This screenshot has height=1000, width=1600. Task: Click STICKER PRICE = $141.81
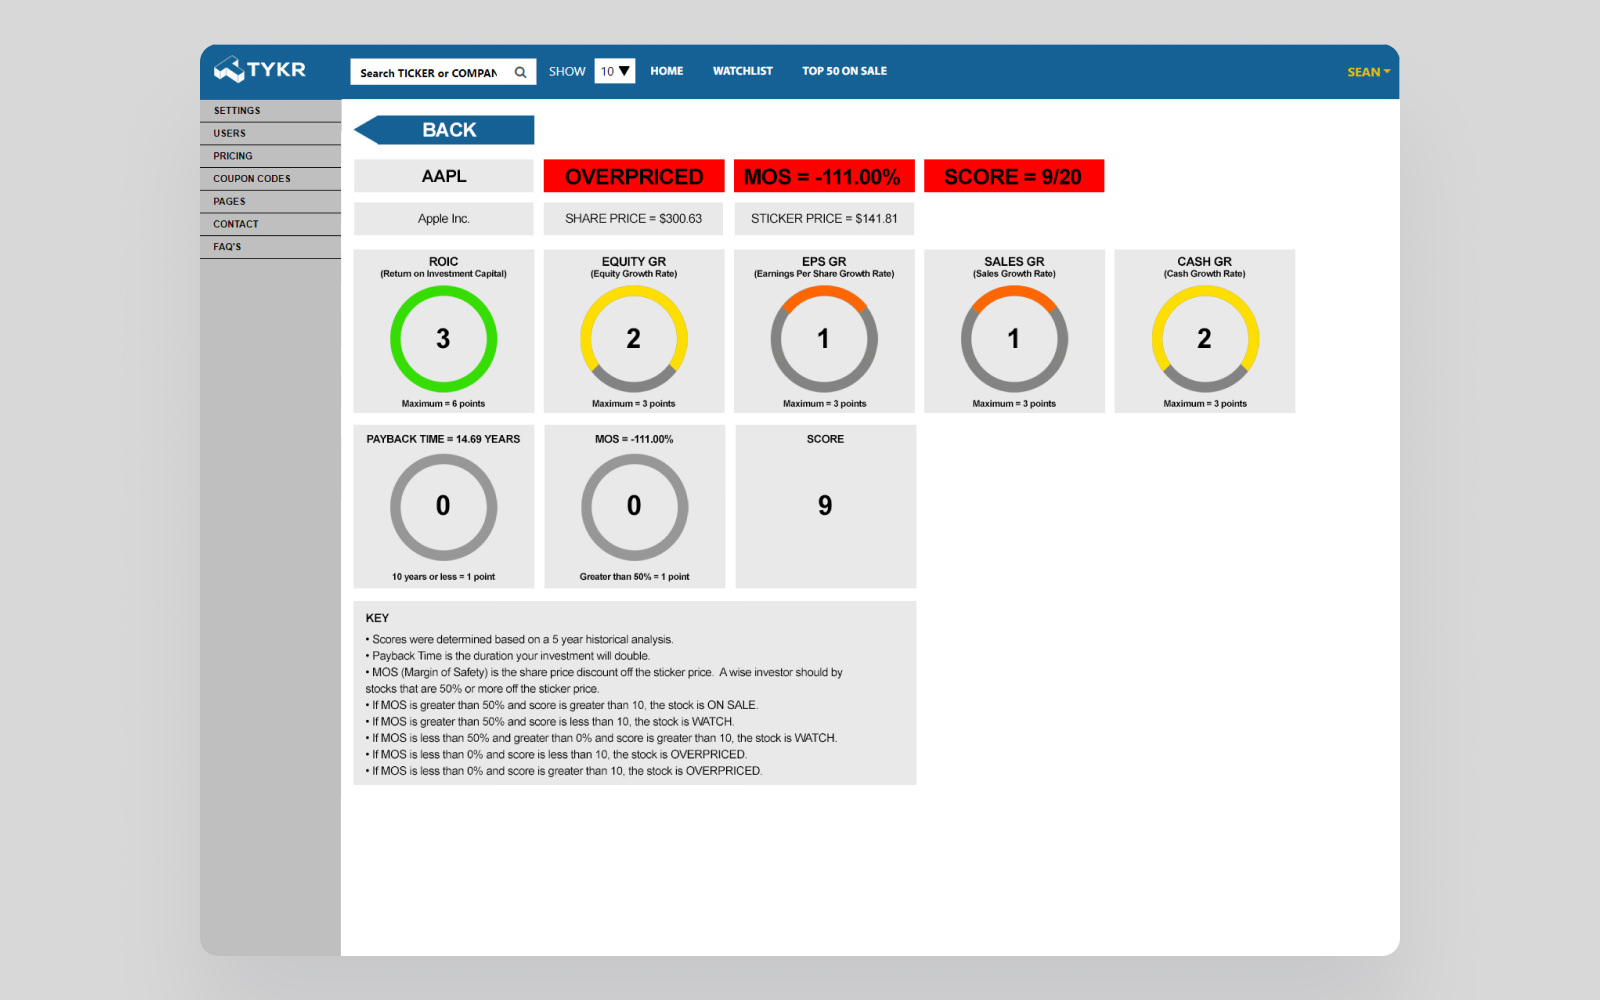[x=824, y=219]
